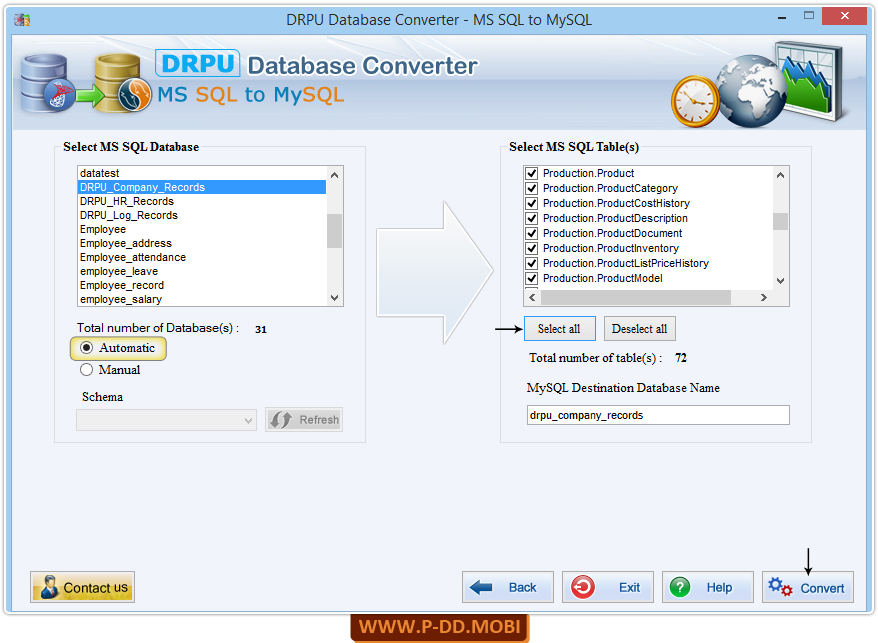Toggle the Production.Product checkbox
This screenshot has width=878, height=643.
532,174
